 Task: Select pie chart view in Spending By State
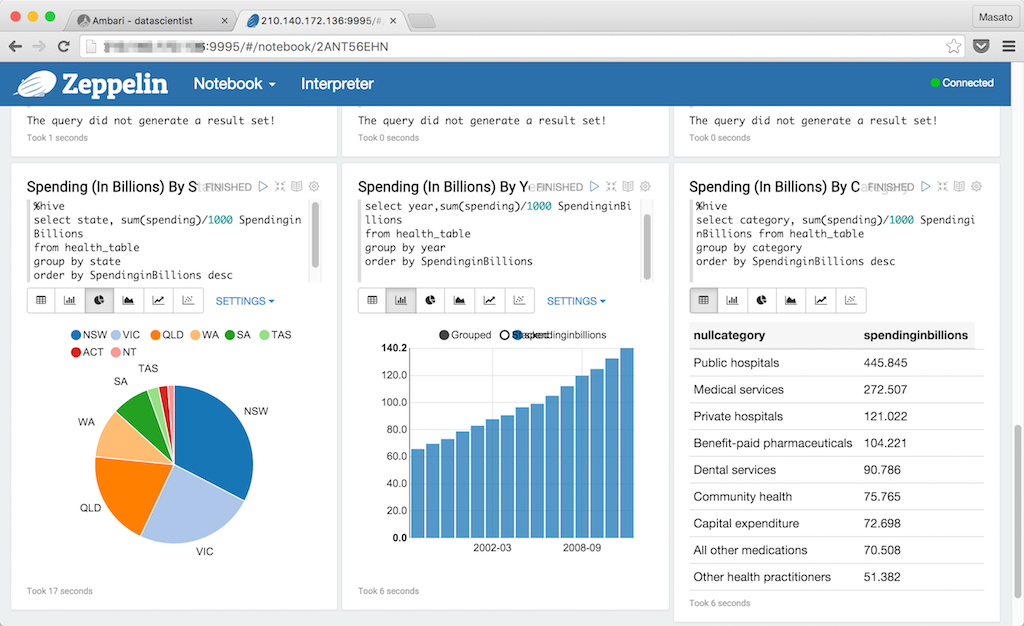100,300
